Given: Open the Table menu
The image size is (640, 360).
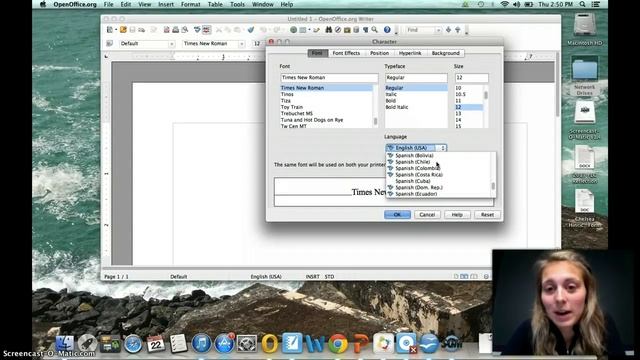Looking at the screenshot, I should tap(215, 4).
